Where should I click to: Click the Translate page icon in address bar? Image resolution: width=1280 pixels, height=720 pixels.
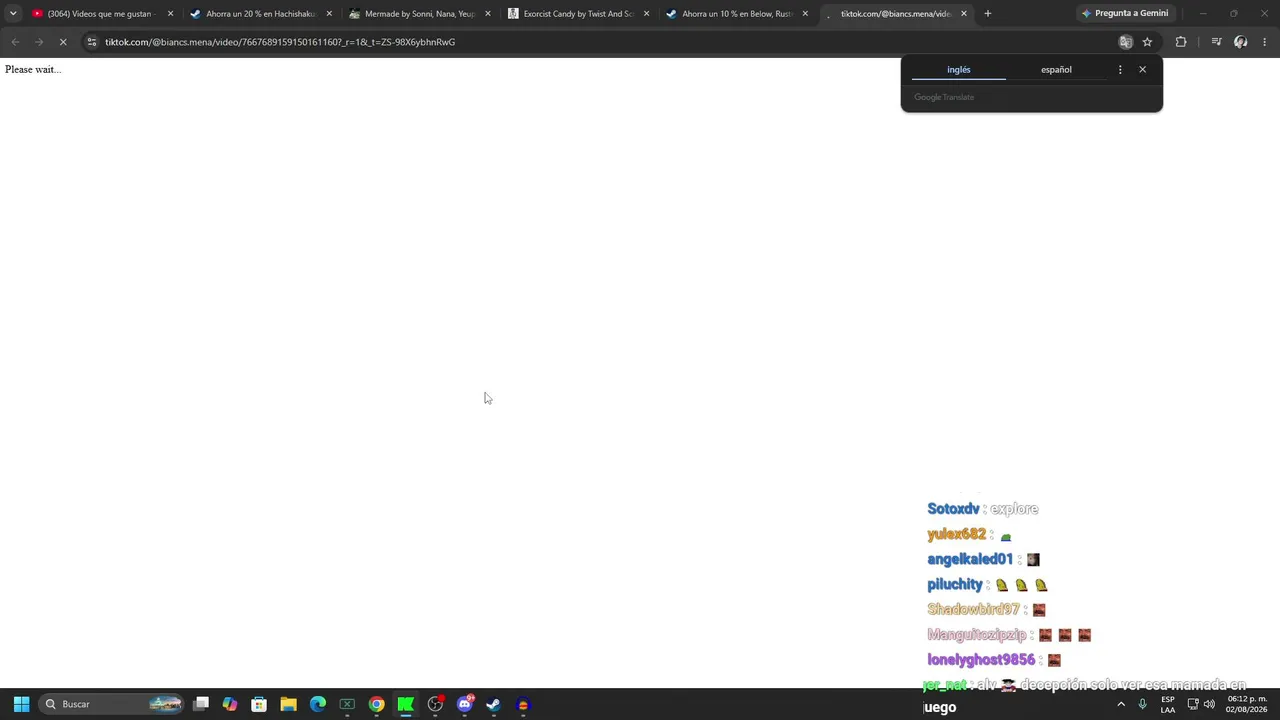(x=1125, y=42)
